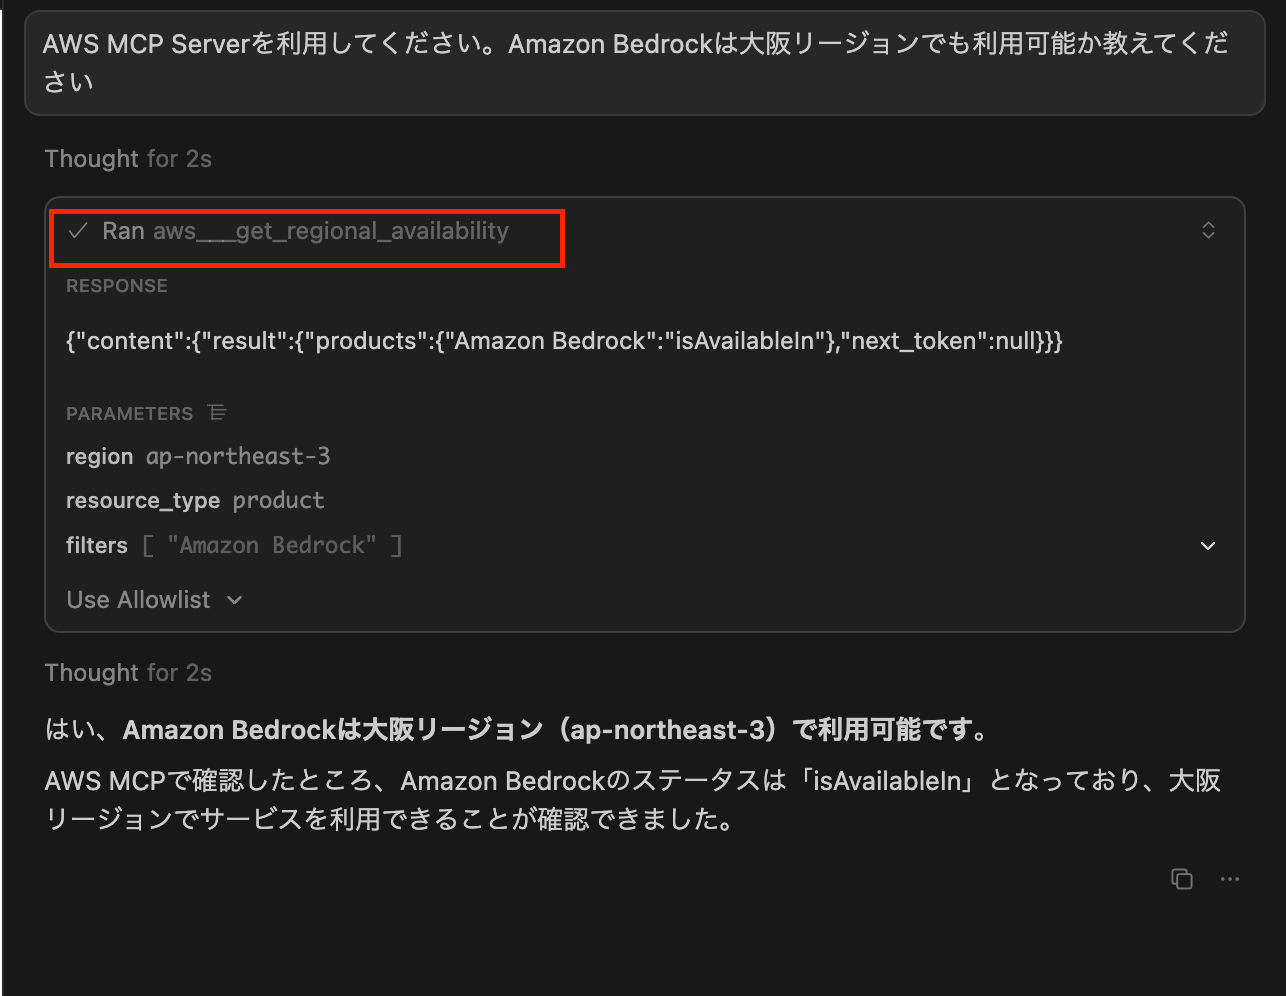
Task: Click the double-chevron on the tool call header
Action: pos(1208,230)
